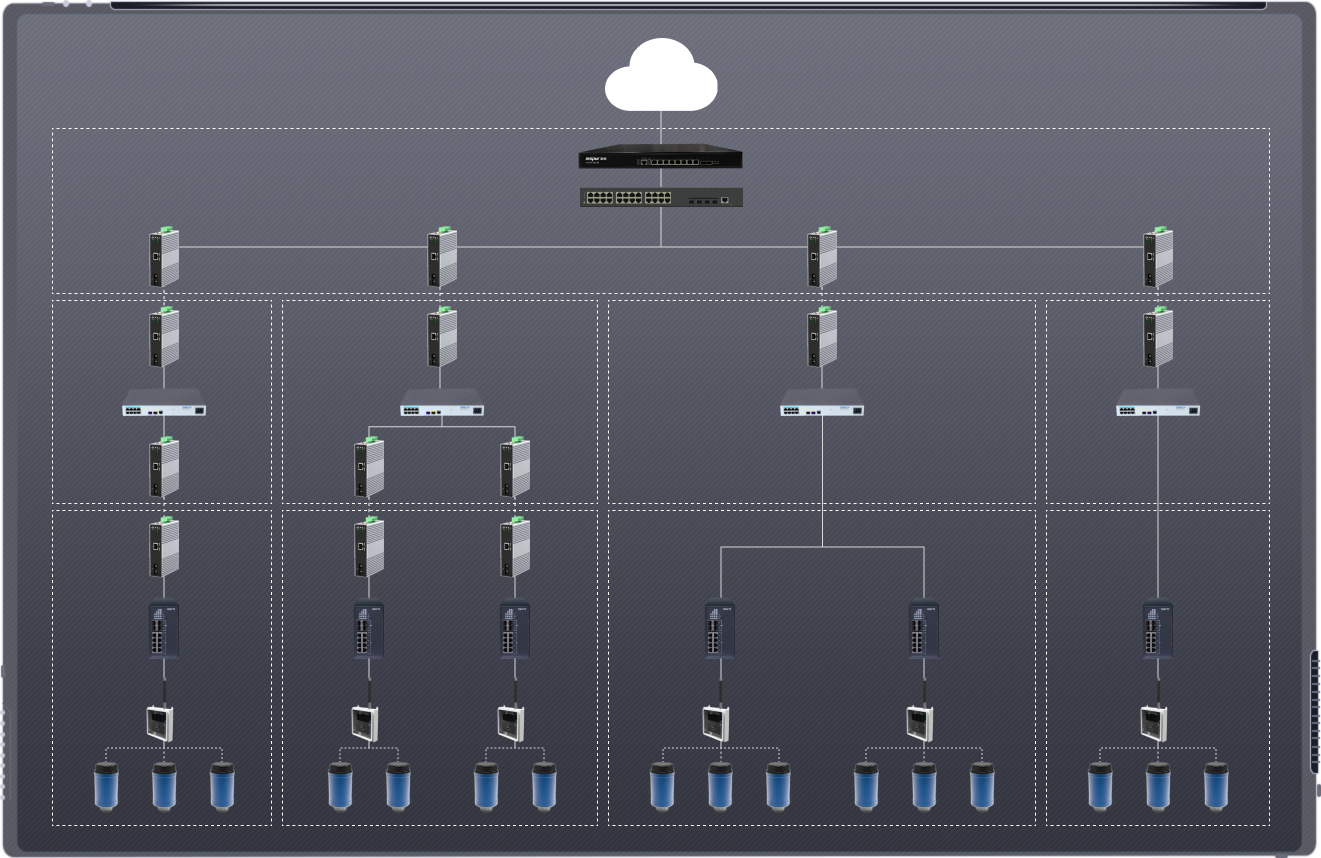This screenshot has width=1321, height=858.
Task: Click the rightmost dark industrial switch
Action: click(x=1158, y=629)
